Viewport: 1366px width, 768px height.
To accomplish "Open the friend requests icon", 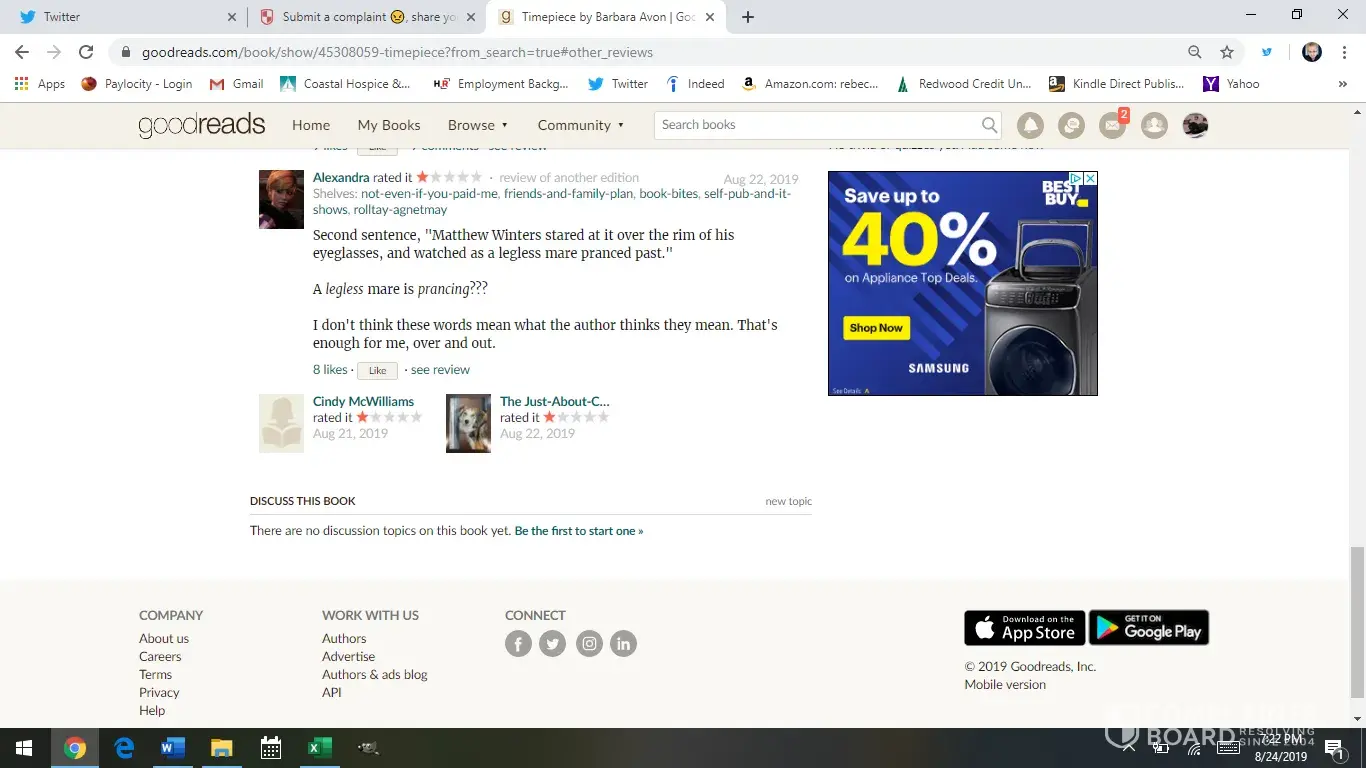I will point(1154,125).
